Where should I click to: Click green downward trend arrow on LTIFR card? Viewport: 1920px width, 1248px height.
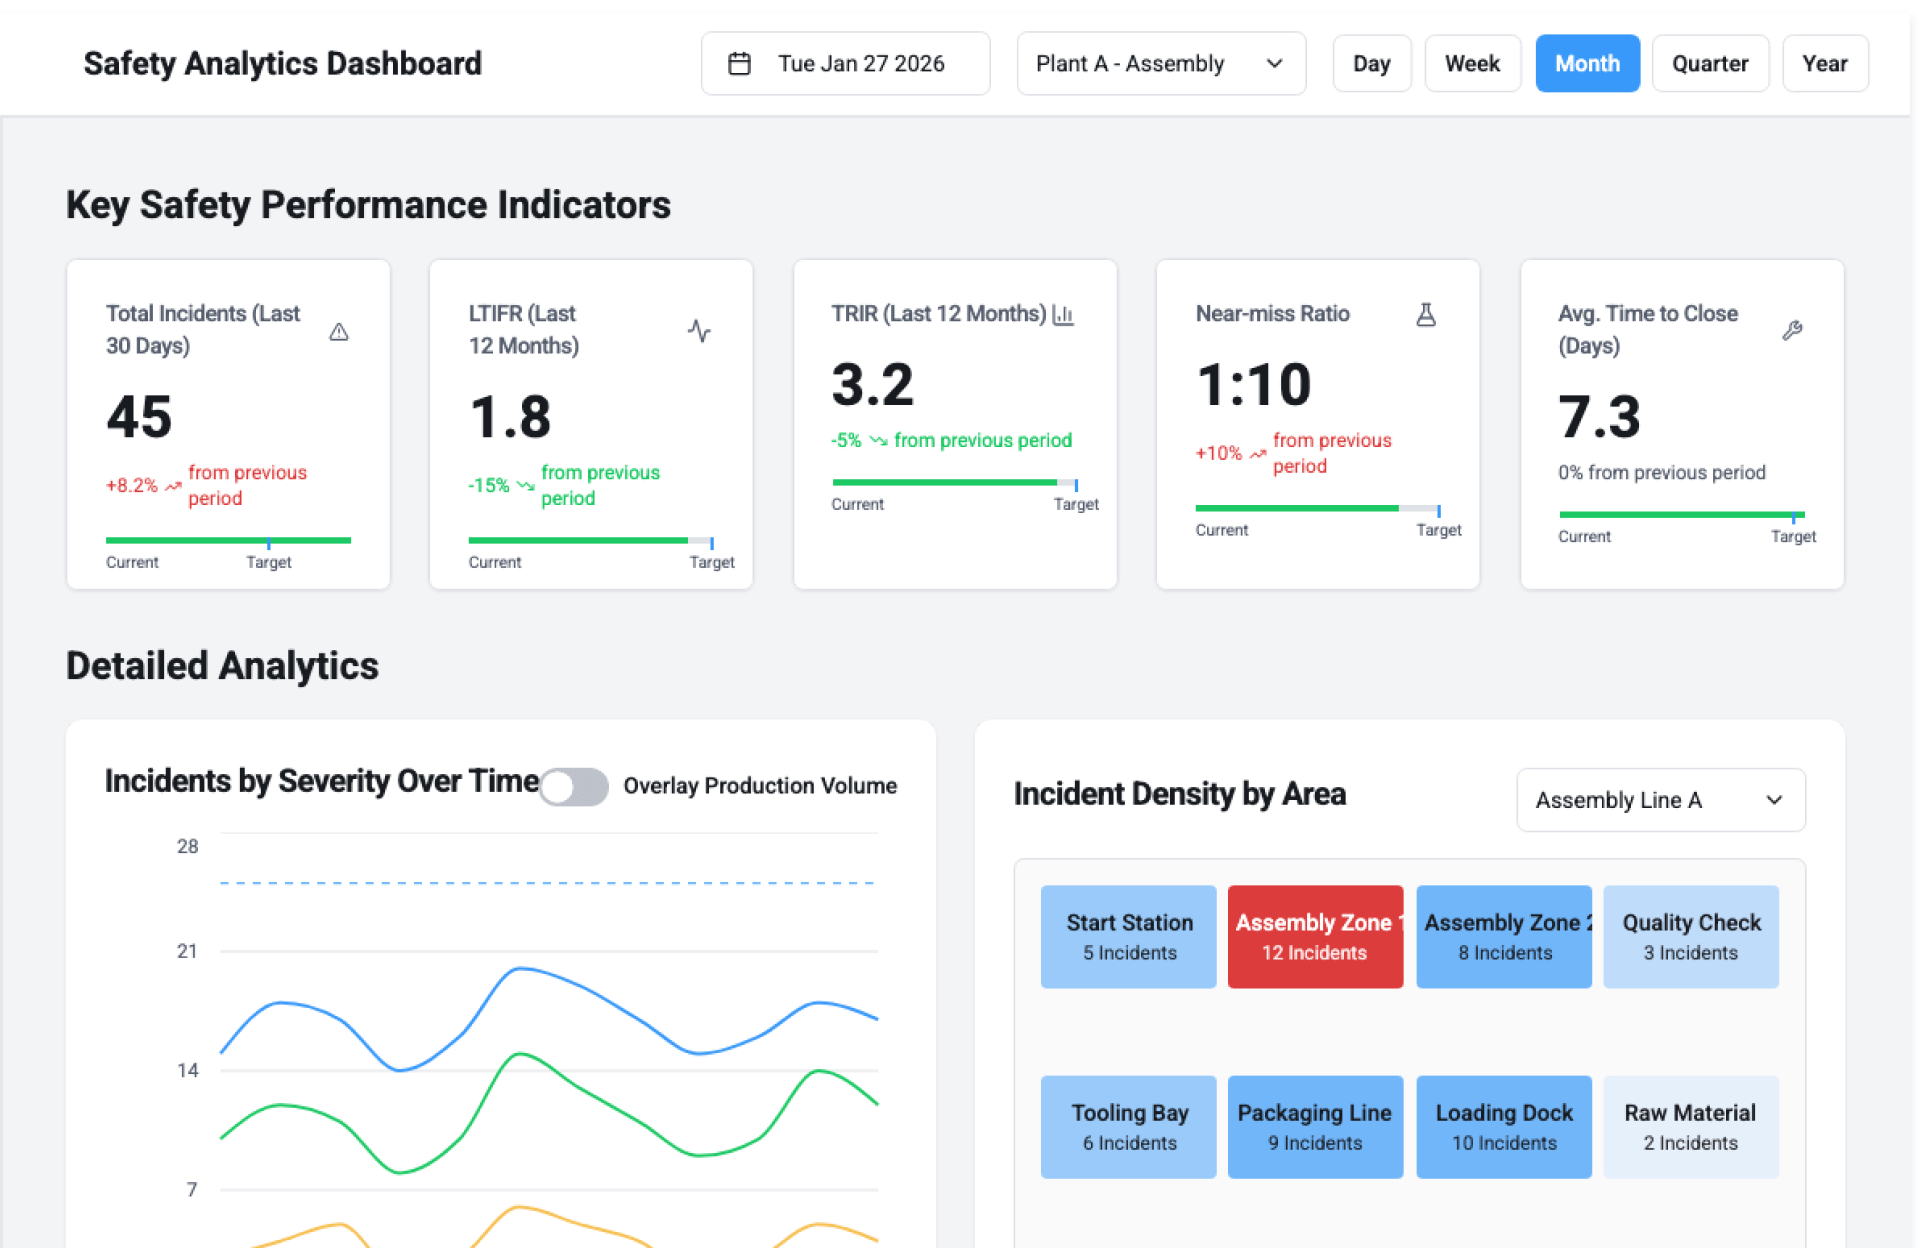pos(525,486)
